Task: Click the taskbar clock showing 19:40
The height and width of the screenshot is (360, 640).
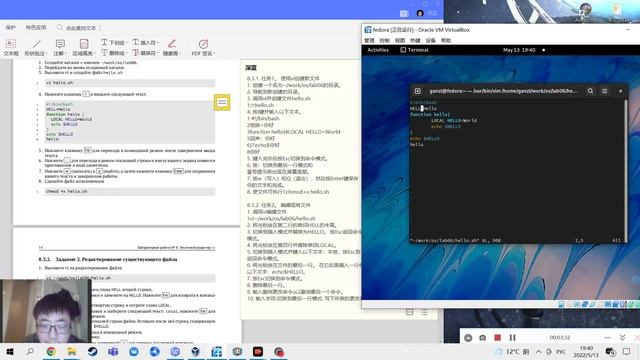Action: click(587, 351)
